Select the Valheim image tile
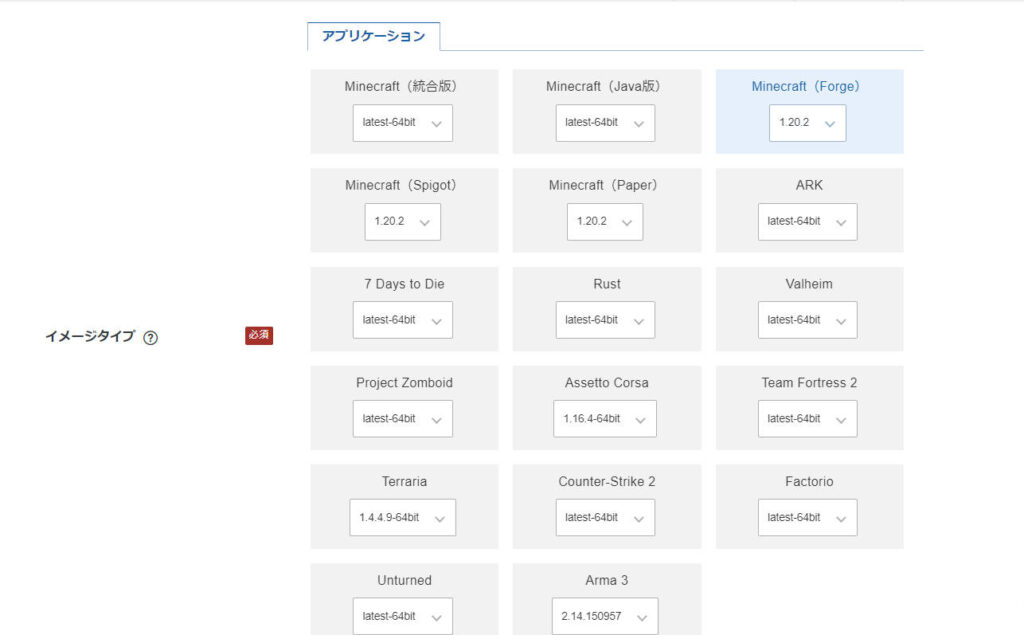1024x635 pixels. coord(809,284)
